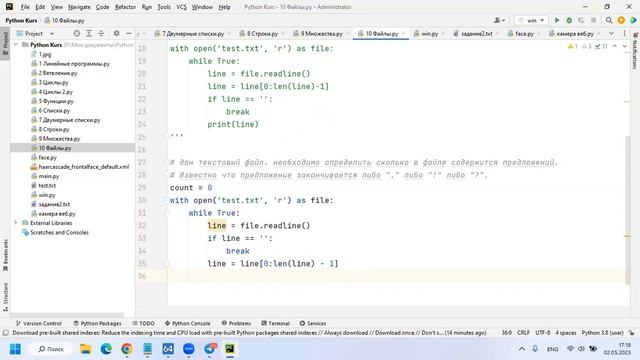
Task: Open the win run configuration dropdown
Action: 531,20
